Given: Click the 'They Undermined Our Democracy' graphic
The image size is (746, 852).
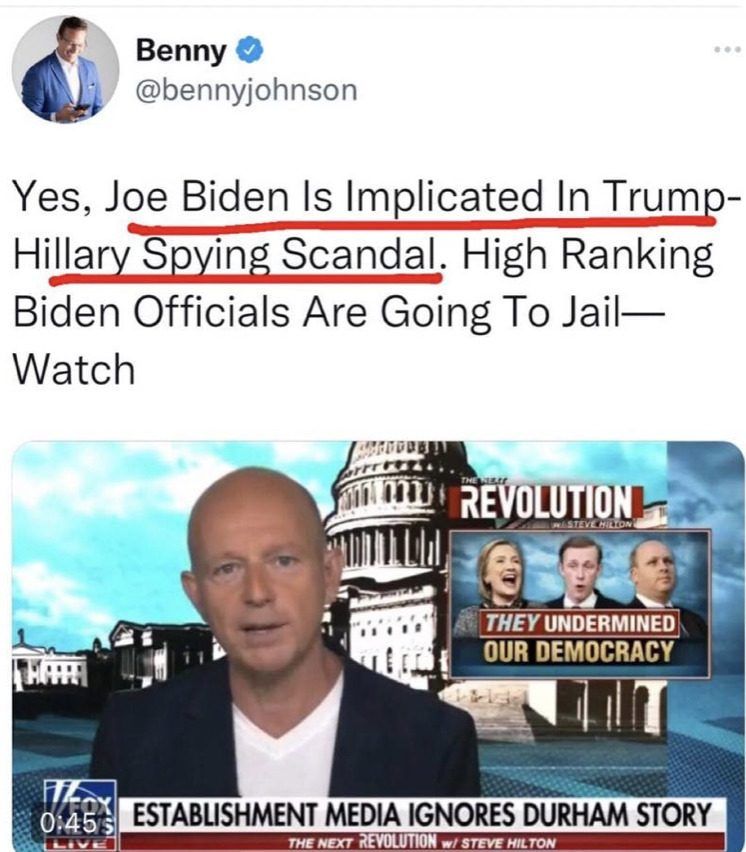Looking at the screenshot, I should click(x=580, y=603).
